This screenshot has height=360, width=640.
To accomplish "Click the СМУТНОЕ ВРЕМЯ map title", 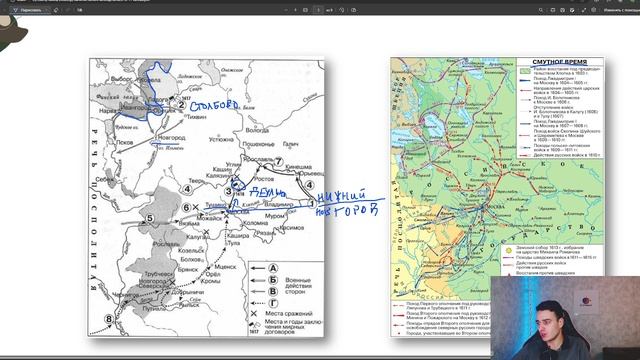I will point(560,62).
